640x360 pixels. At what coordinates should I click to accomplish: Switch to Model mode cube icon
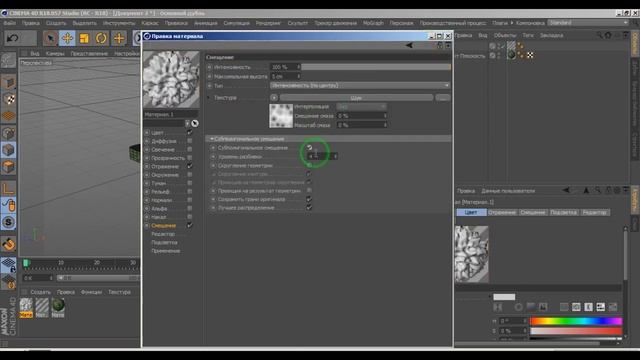[x=9, y=83]
